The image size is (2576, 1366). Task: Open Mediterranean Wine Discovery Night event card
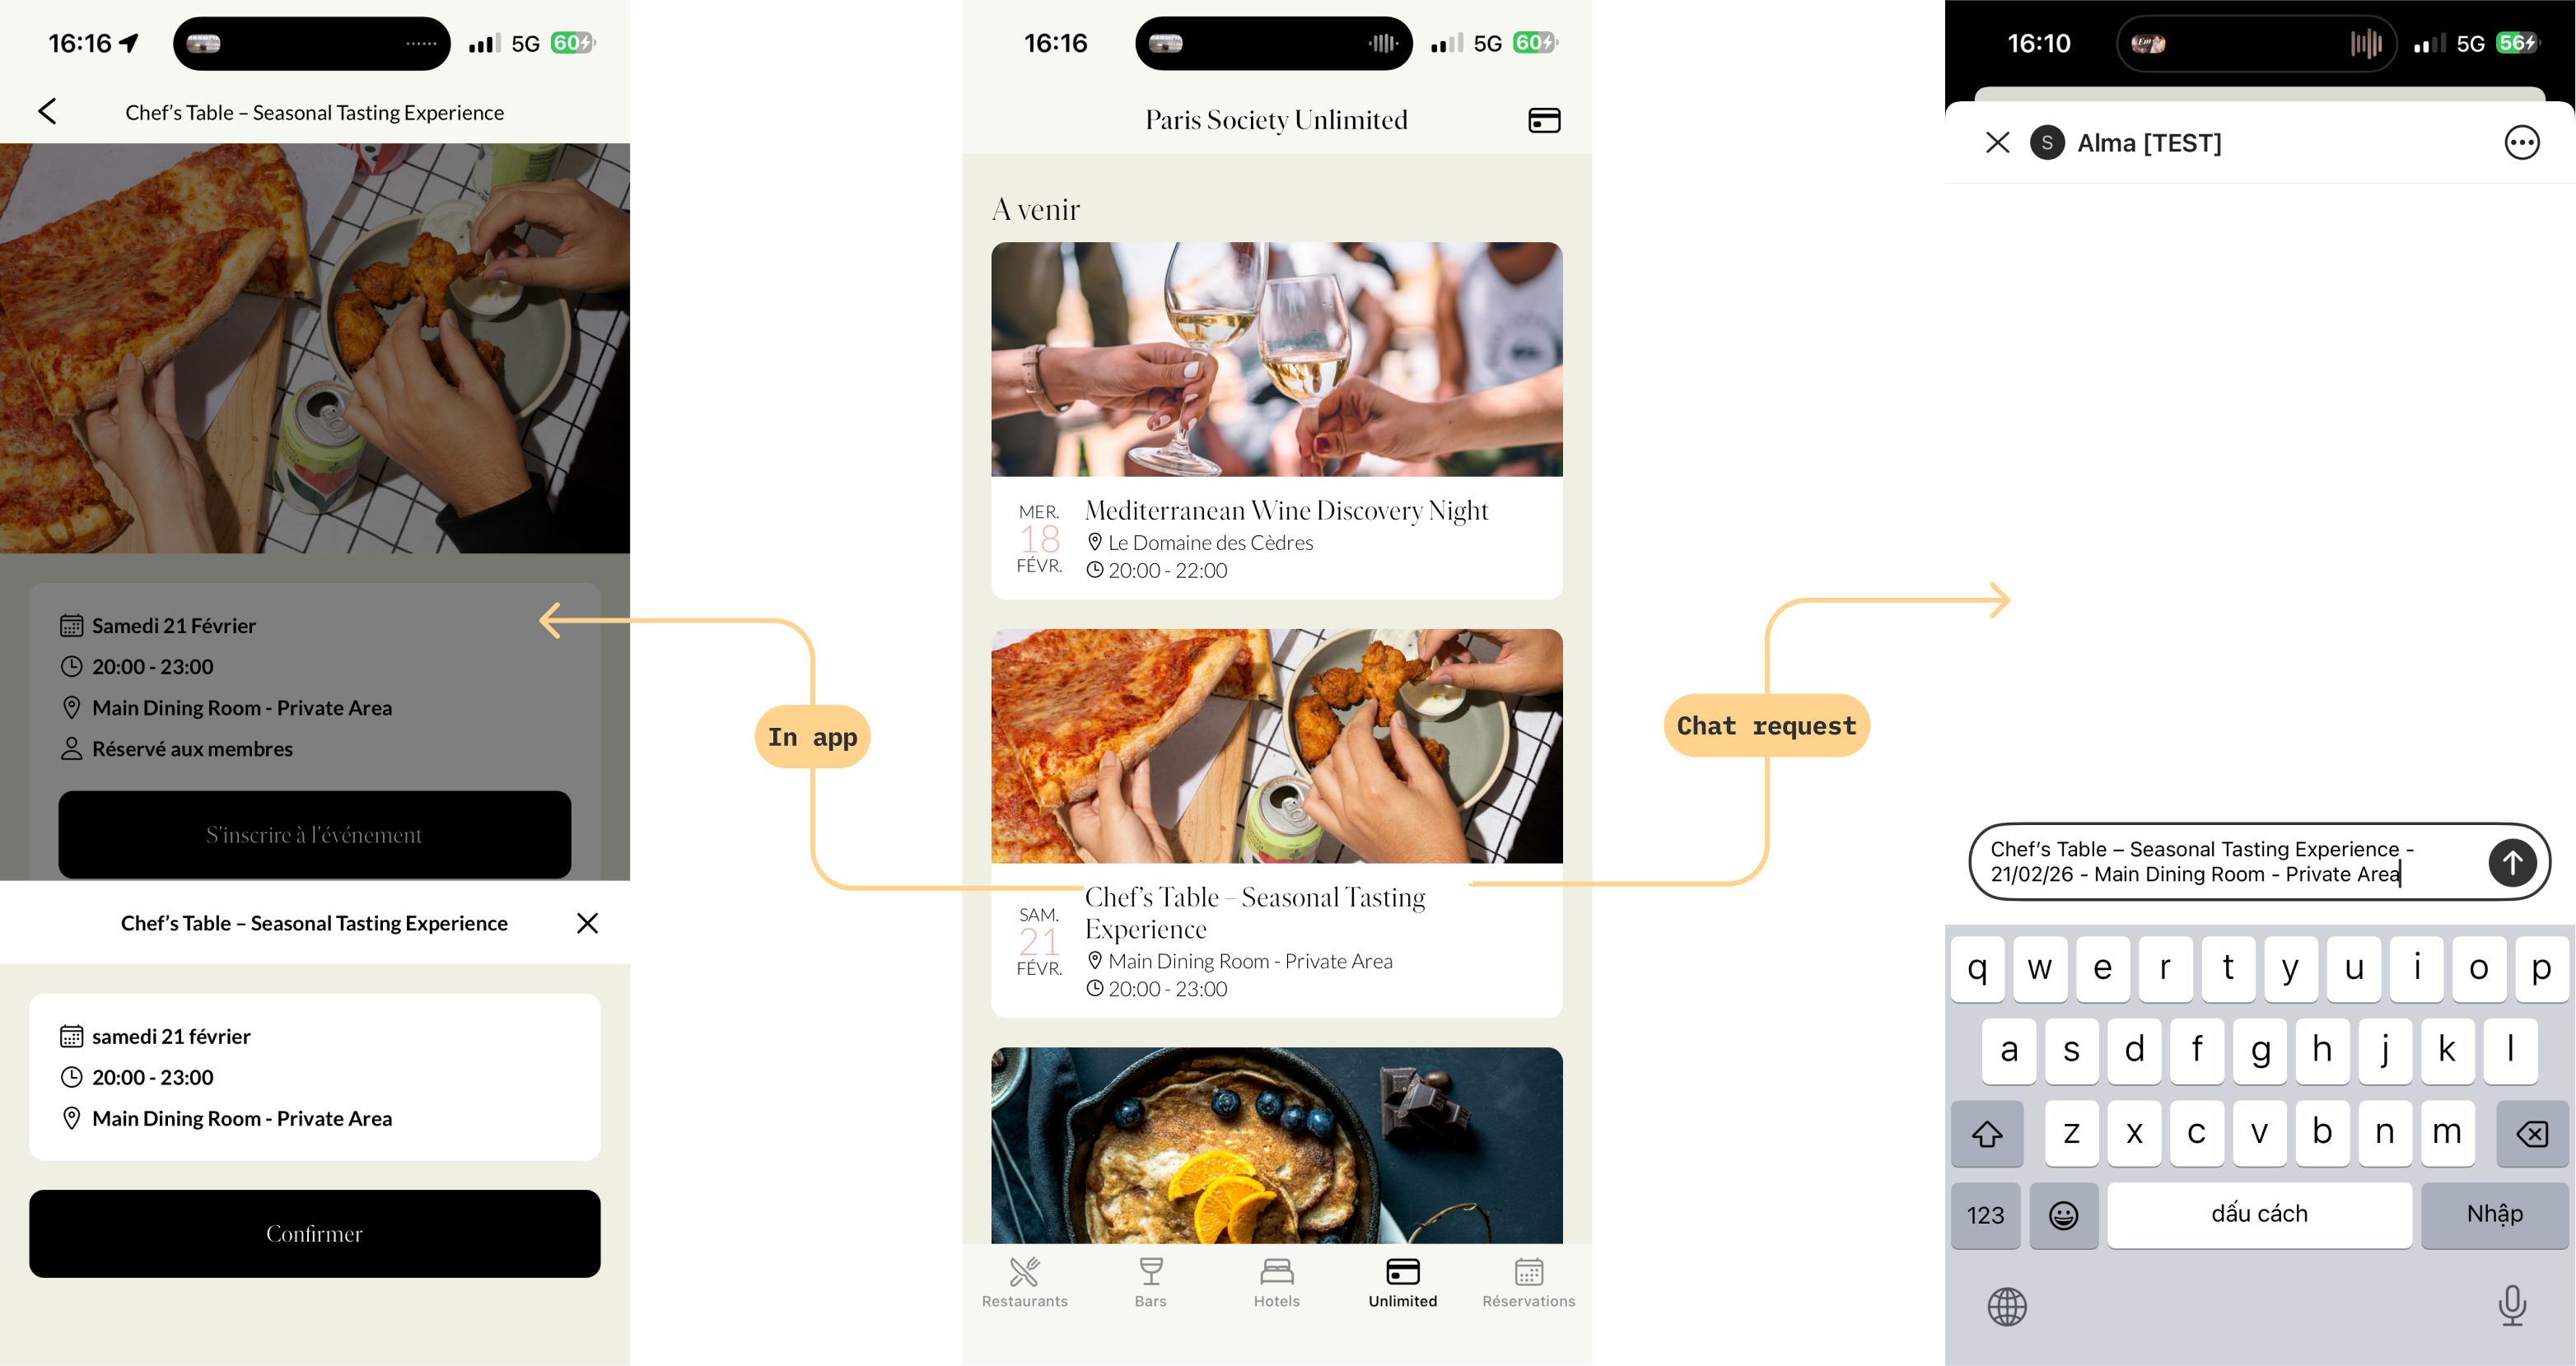click(1276, 420)
